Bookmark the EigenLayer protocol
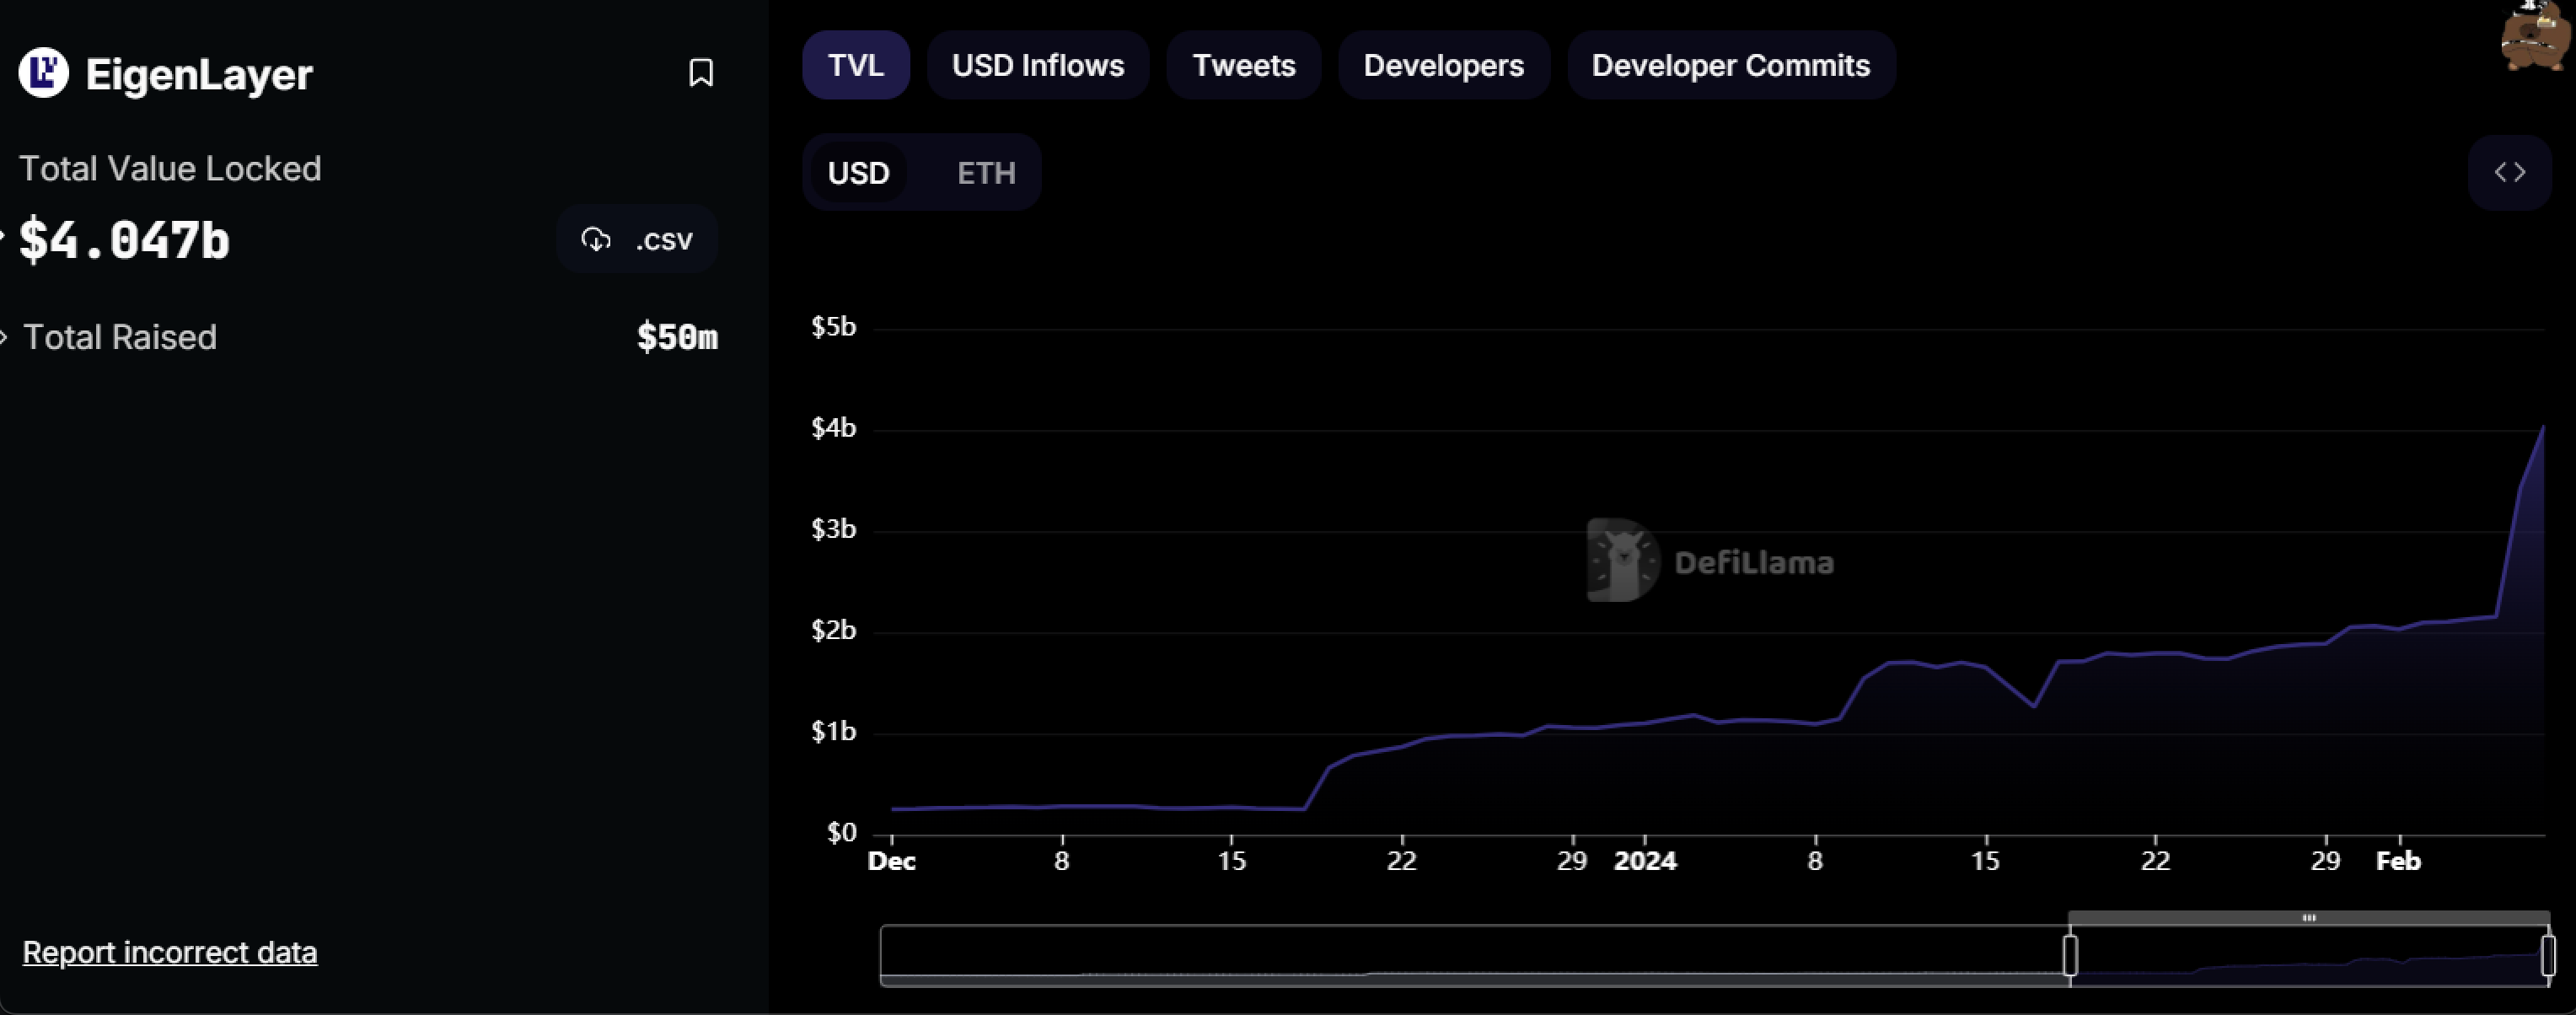The width and height of the screenshot is (2576, 1015). point(701,73)
